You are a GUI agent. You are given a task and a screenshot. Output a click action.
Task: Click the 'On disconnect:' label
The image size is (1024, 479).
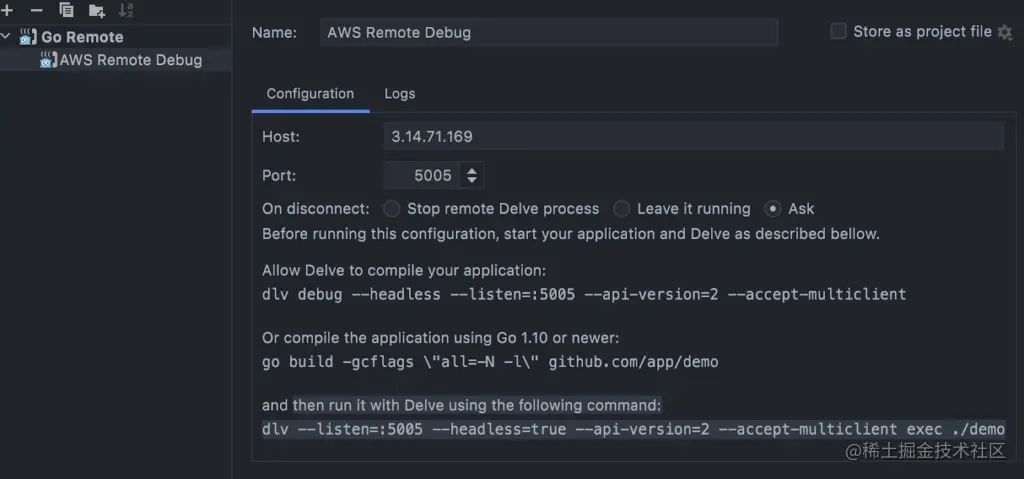pyautogui.click(x=315, y=209)
